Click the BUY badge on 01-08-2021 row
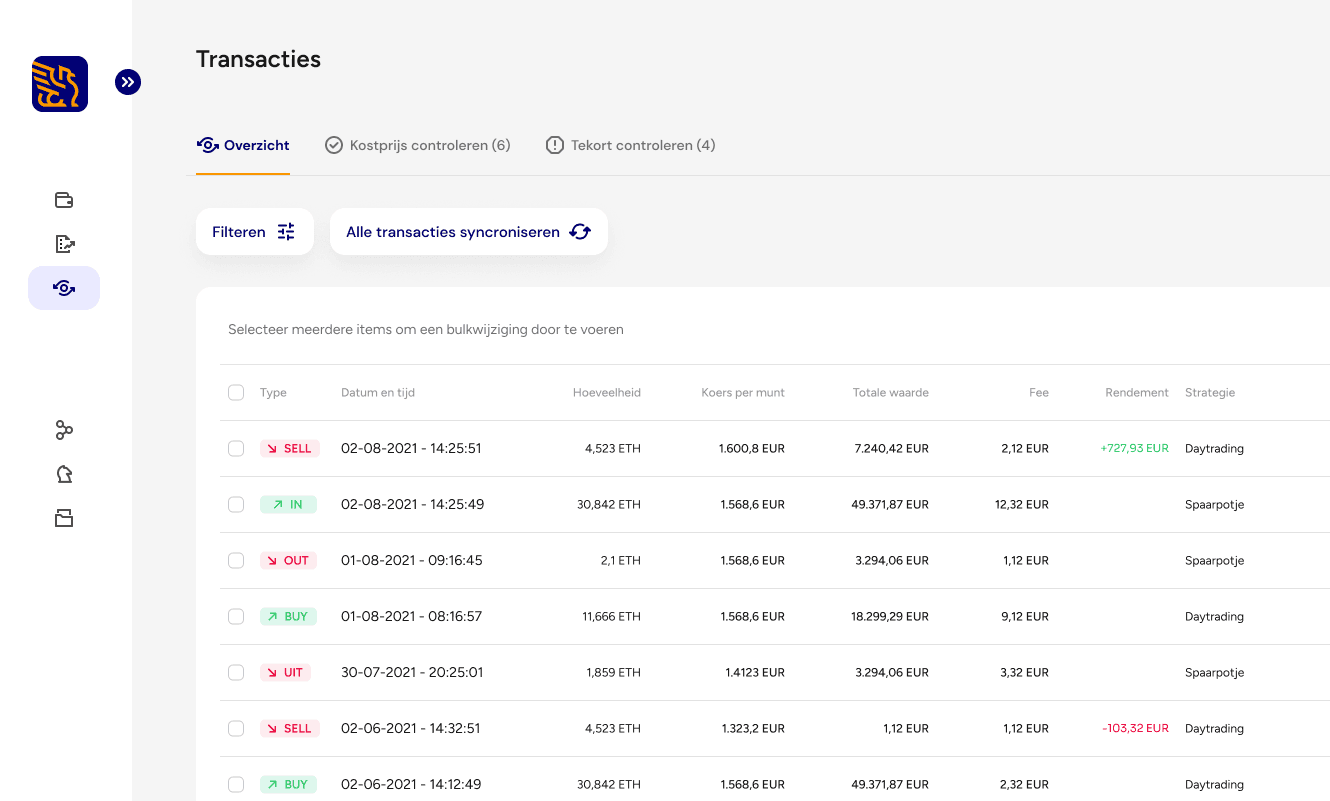 pos(288,617)
